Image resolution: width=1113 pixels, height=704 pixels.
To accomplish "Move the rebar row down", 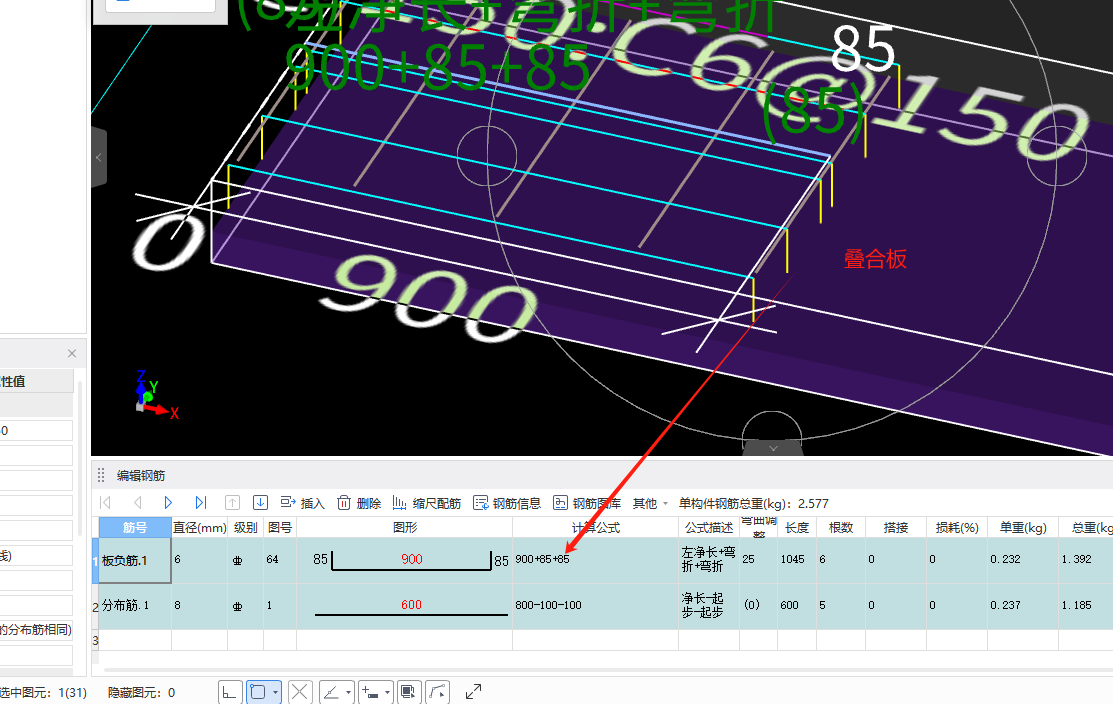I will tap(261, 503).
